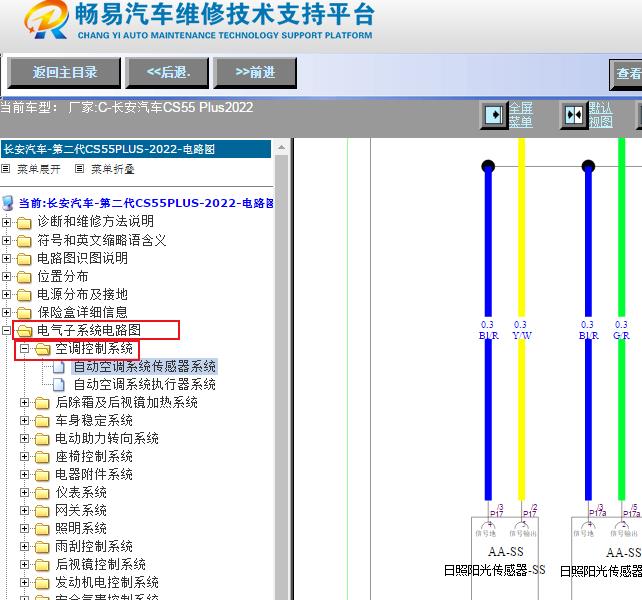Click the computer icon beside 当前 title
642x600 pixels.
8,203
